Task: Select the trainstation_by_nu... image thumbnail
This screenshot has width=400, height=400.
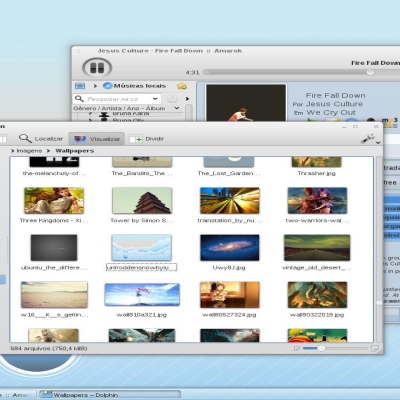Action: (x=230, y=200)
